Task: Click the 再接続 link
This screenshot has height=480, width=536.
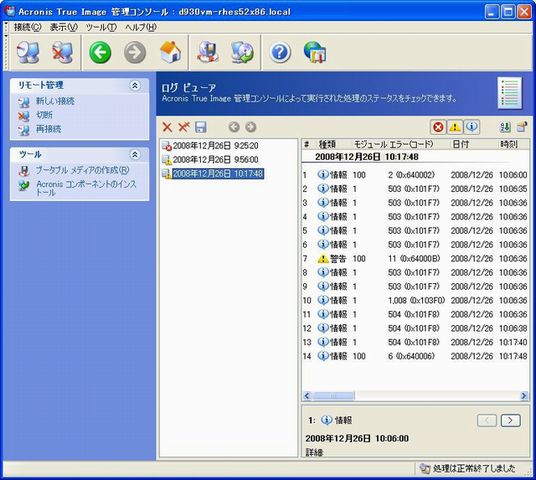Action: point(48,129)
